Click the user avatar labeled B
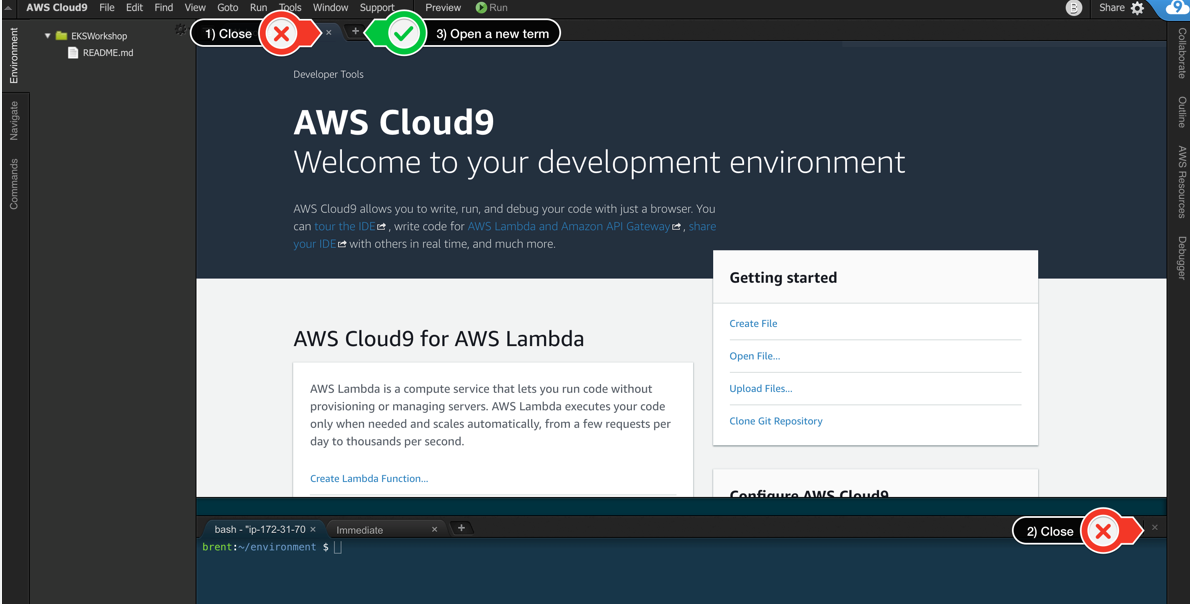This screenshot has height=604, width=1190. (x=1073, y=8)
